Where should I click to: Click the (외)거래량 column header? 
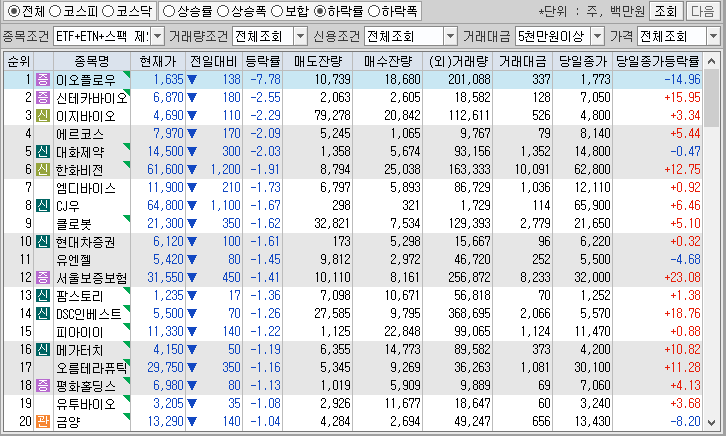[x=457, y=61]
